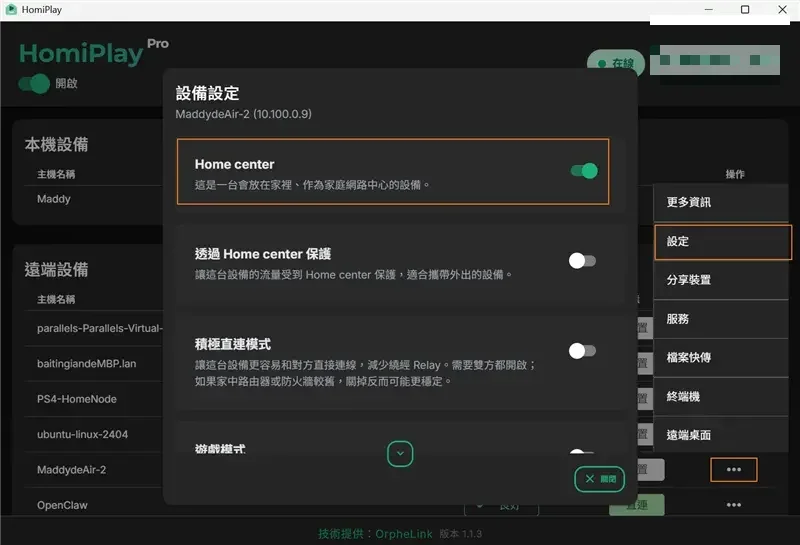Click the three-dots icon for MaddydeAir-2 row
Screen dimensions: 800x545
734,469
